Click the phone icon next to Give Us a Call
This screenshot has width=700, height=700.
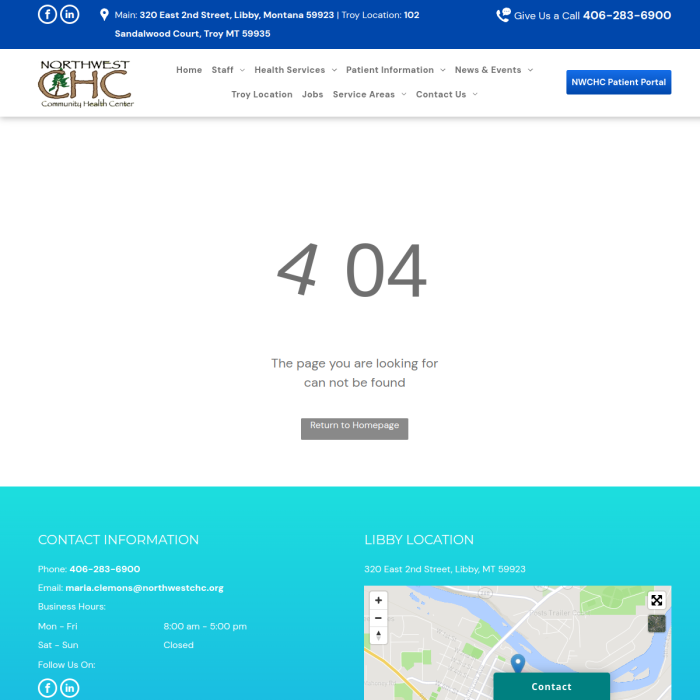pos(504,15)
